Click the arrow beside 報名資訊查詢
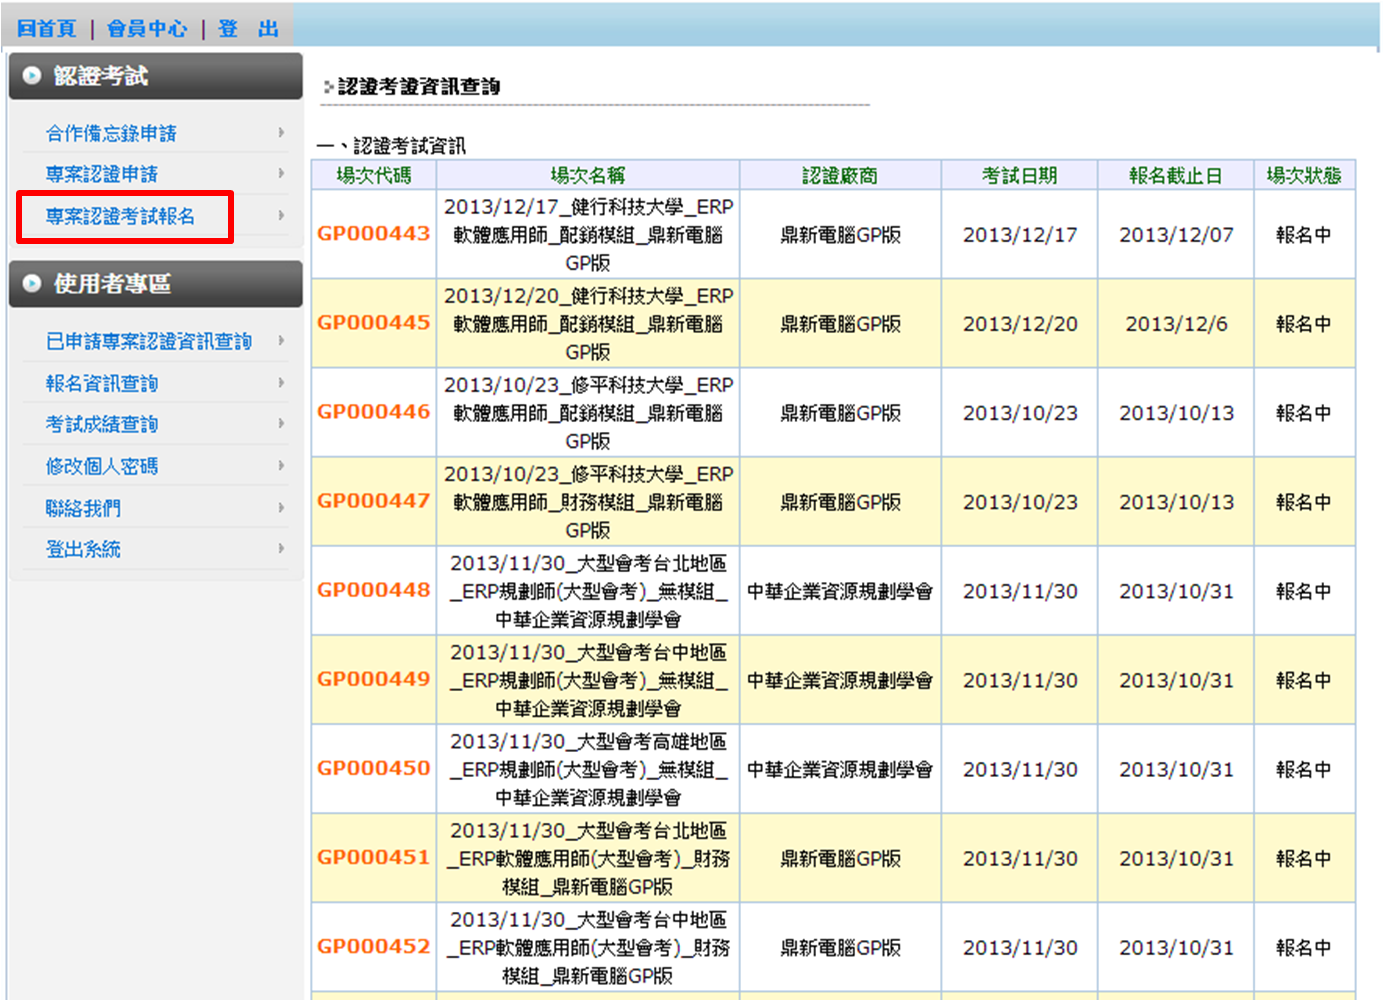The height and width of the screenshot is (1001, 1384). pyautogui.click(x=281, y=383)
